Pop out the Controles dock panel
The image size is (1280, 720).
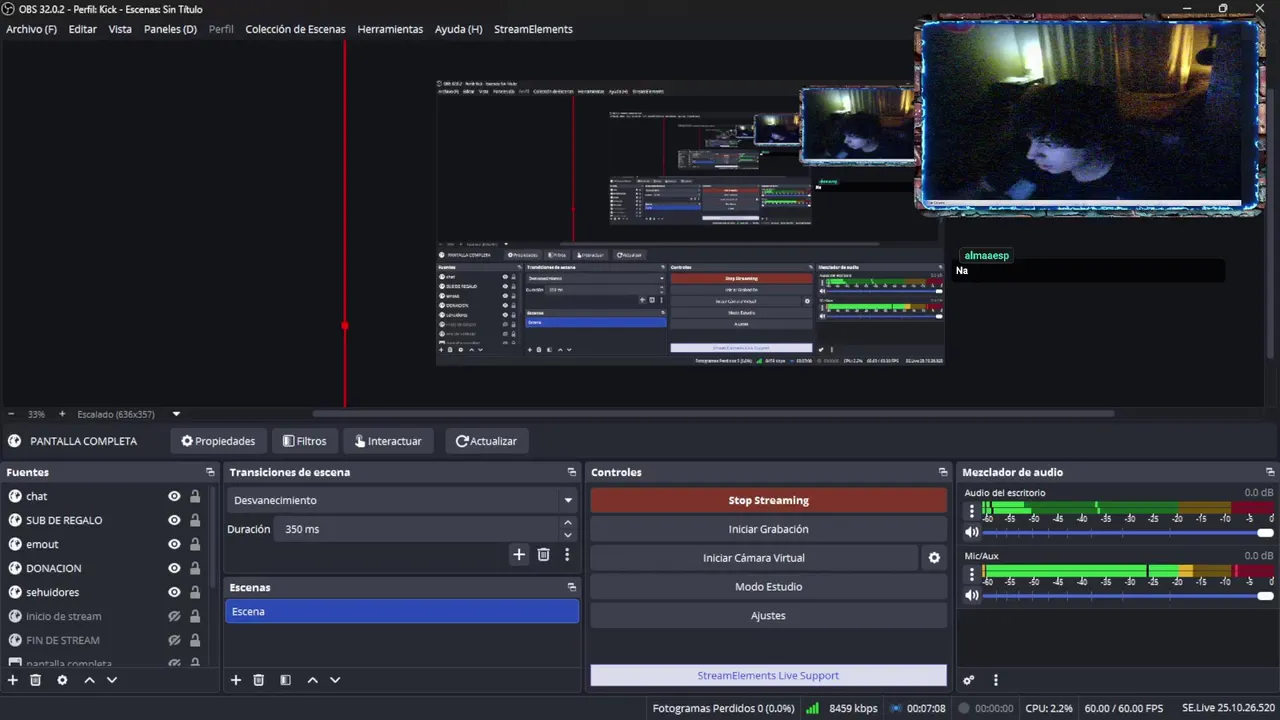click(942, 472)
